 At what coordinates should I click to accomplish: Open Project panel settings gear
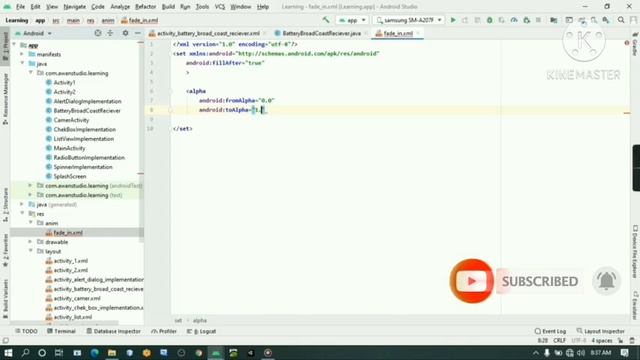(125, 33)
